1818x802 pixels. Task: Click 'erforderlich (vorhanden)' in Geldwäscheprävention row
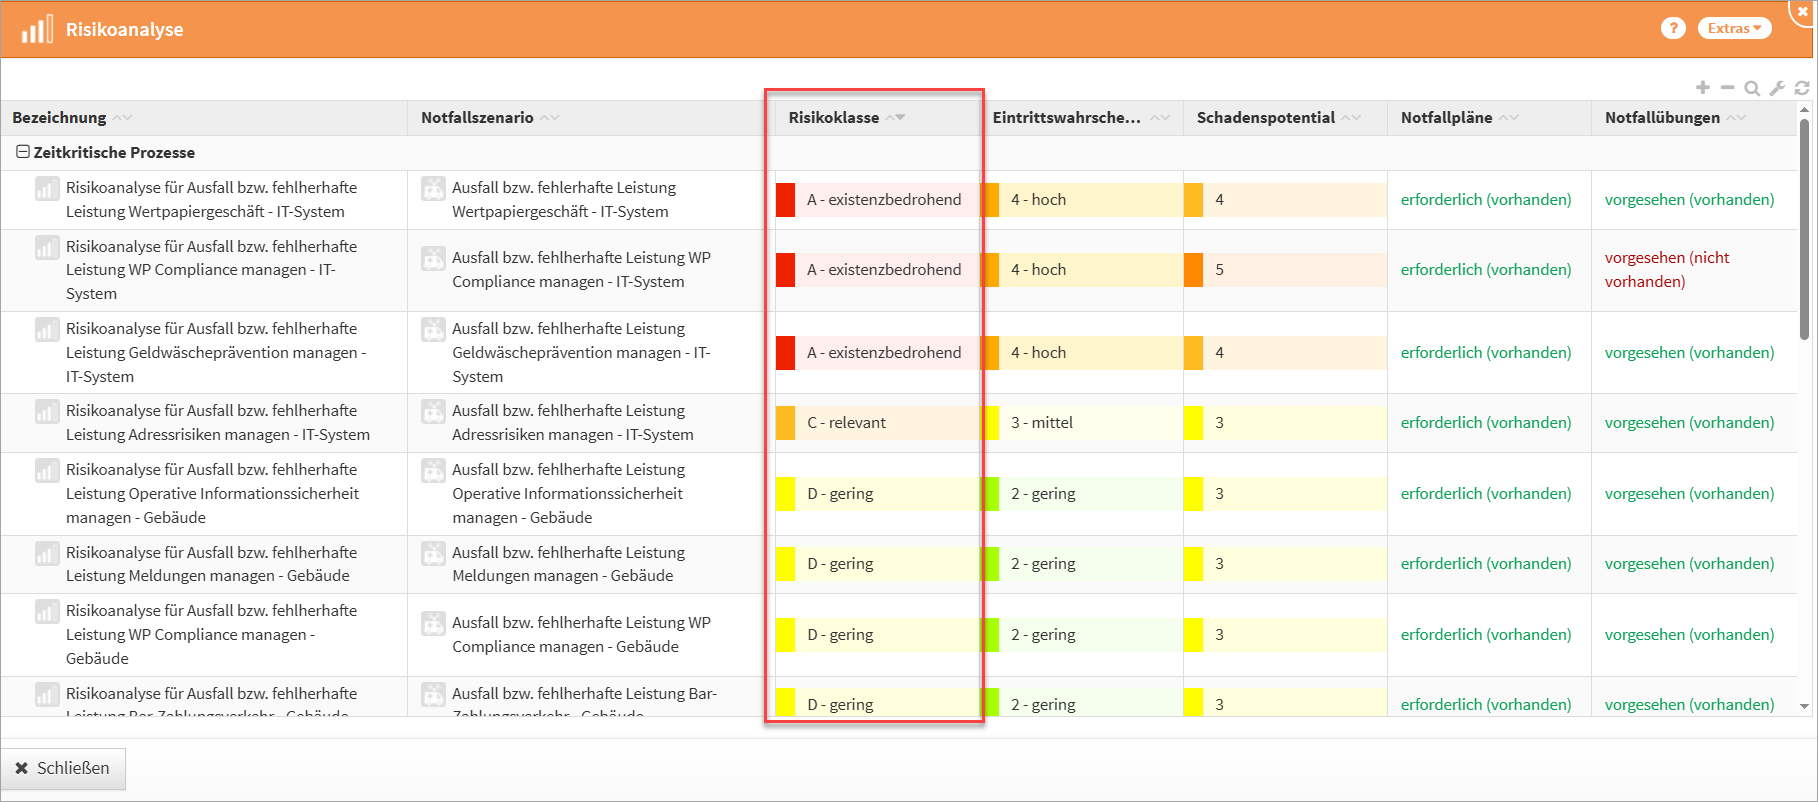(1485, 353)
